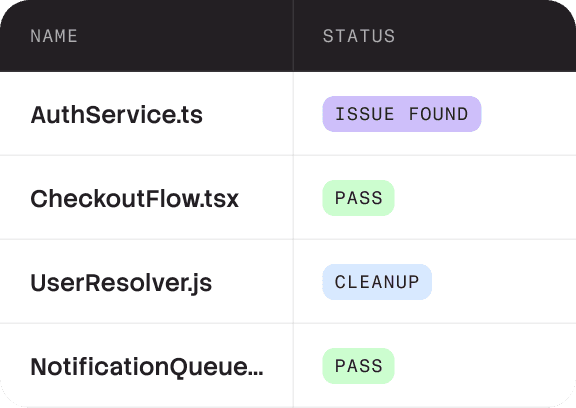Sort the table by NAME header
The width and height of the screenshot is (576, 408).
[x=54, y=36]
